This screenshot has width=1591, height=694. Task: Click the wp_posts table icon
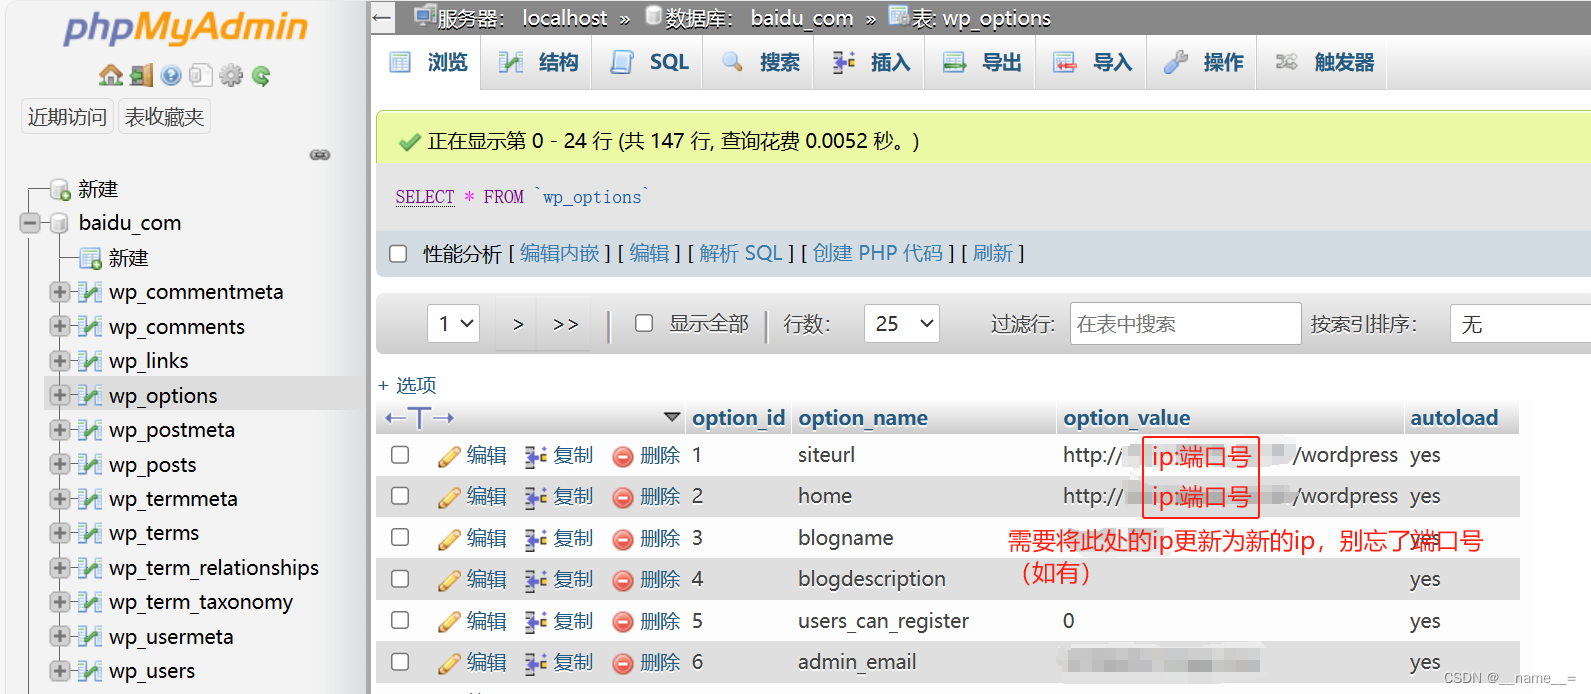tap(90, 465)
